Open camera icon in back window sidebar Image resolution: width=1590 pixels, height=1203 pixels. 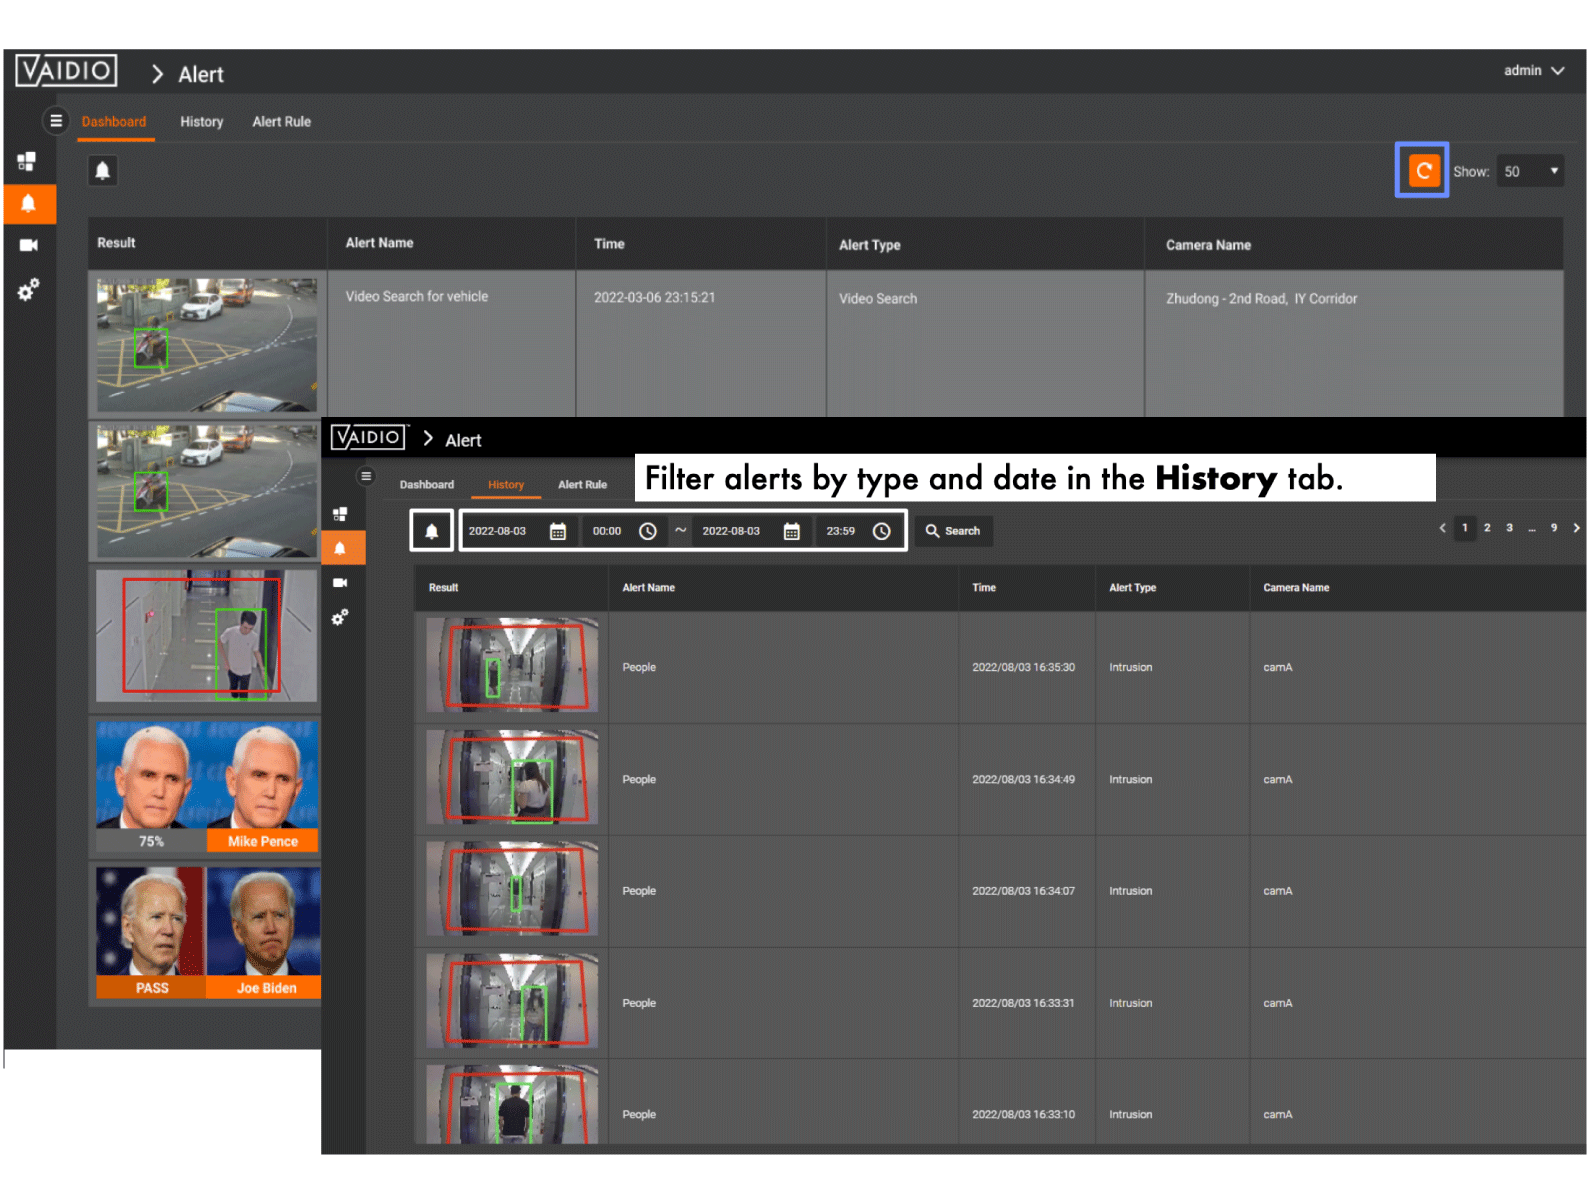28,245
